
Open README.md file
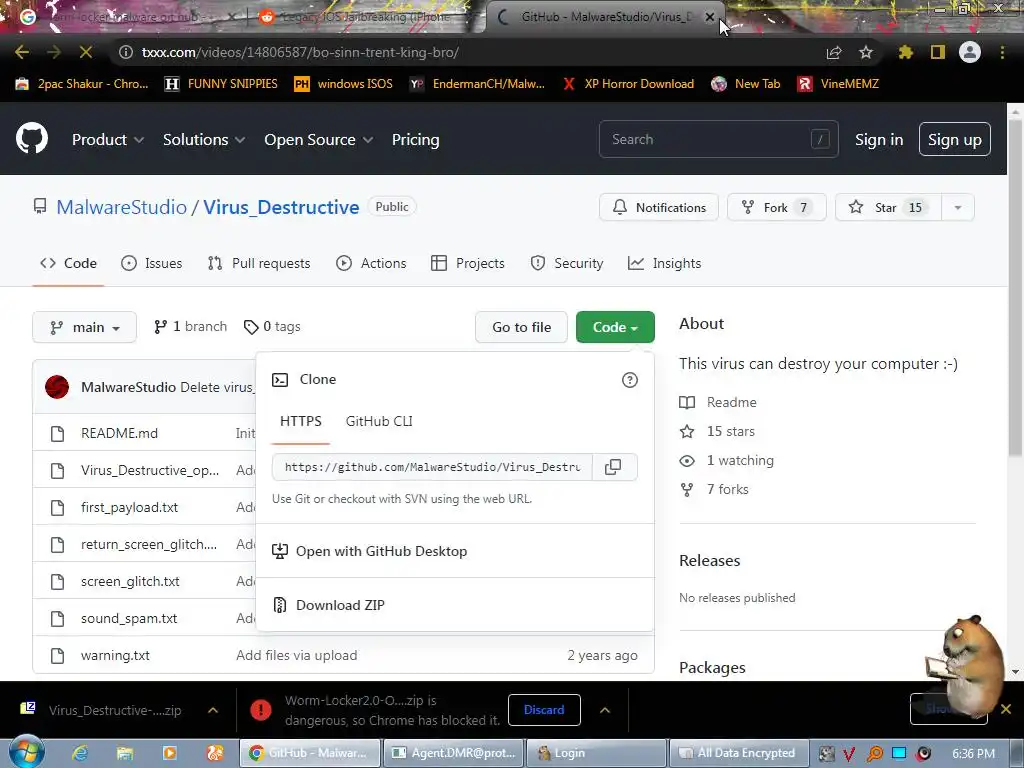pos(119,433)
